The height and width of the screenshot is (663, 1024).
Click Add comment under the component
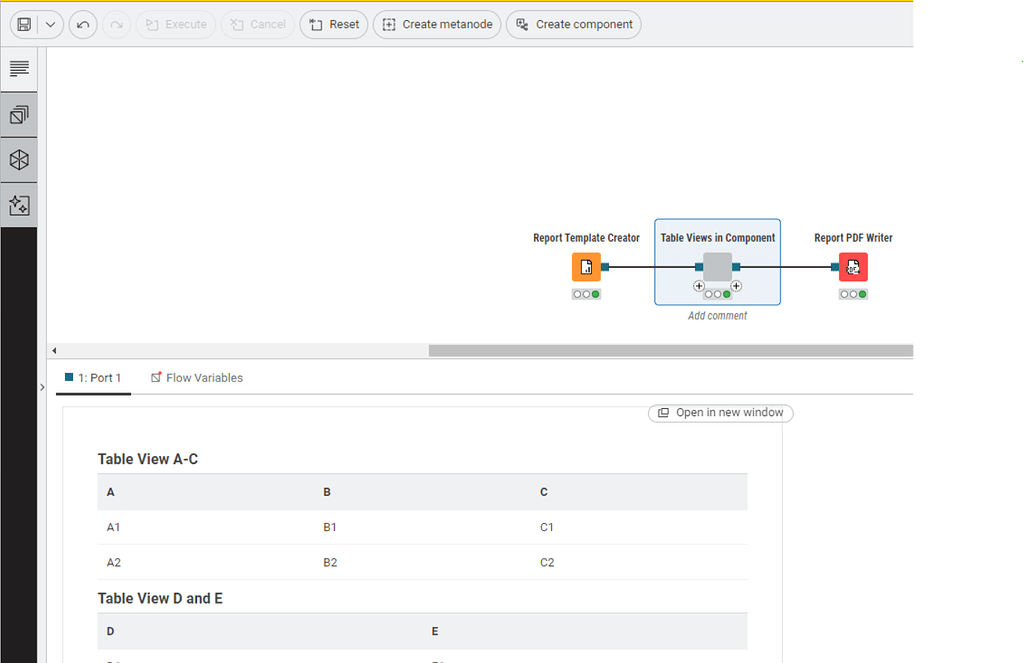pyautogui.click(x=717, y=315)
